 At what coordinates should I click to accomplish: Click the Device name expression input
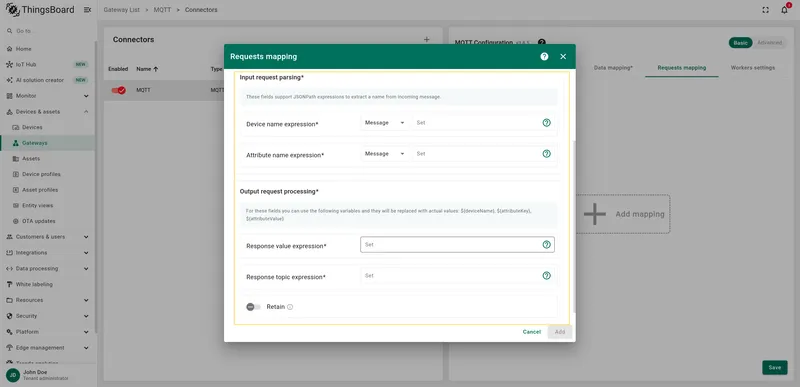point(477,123)
